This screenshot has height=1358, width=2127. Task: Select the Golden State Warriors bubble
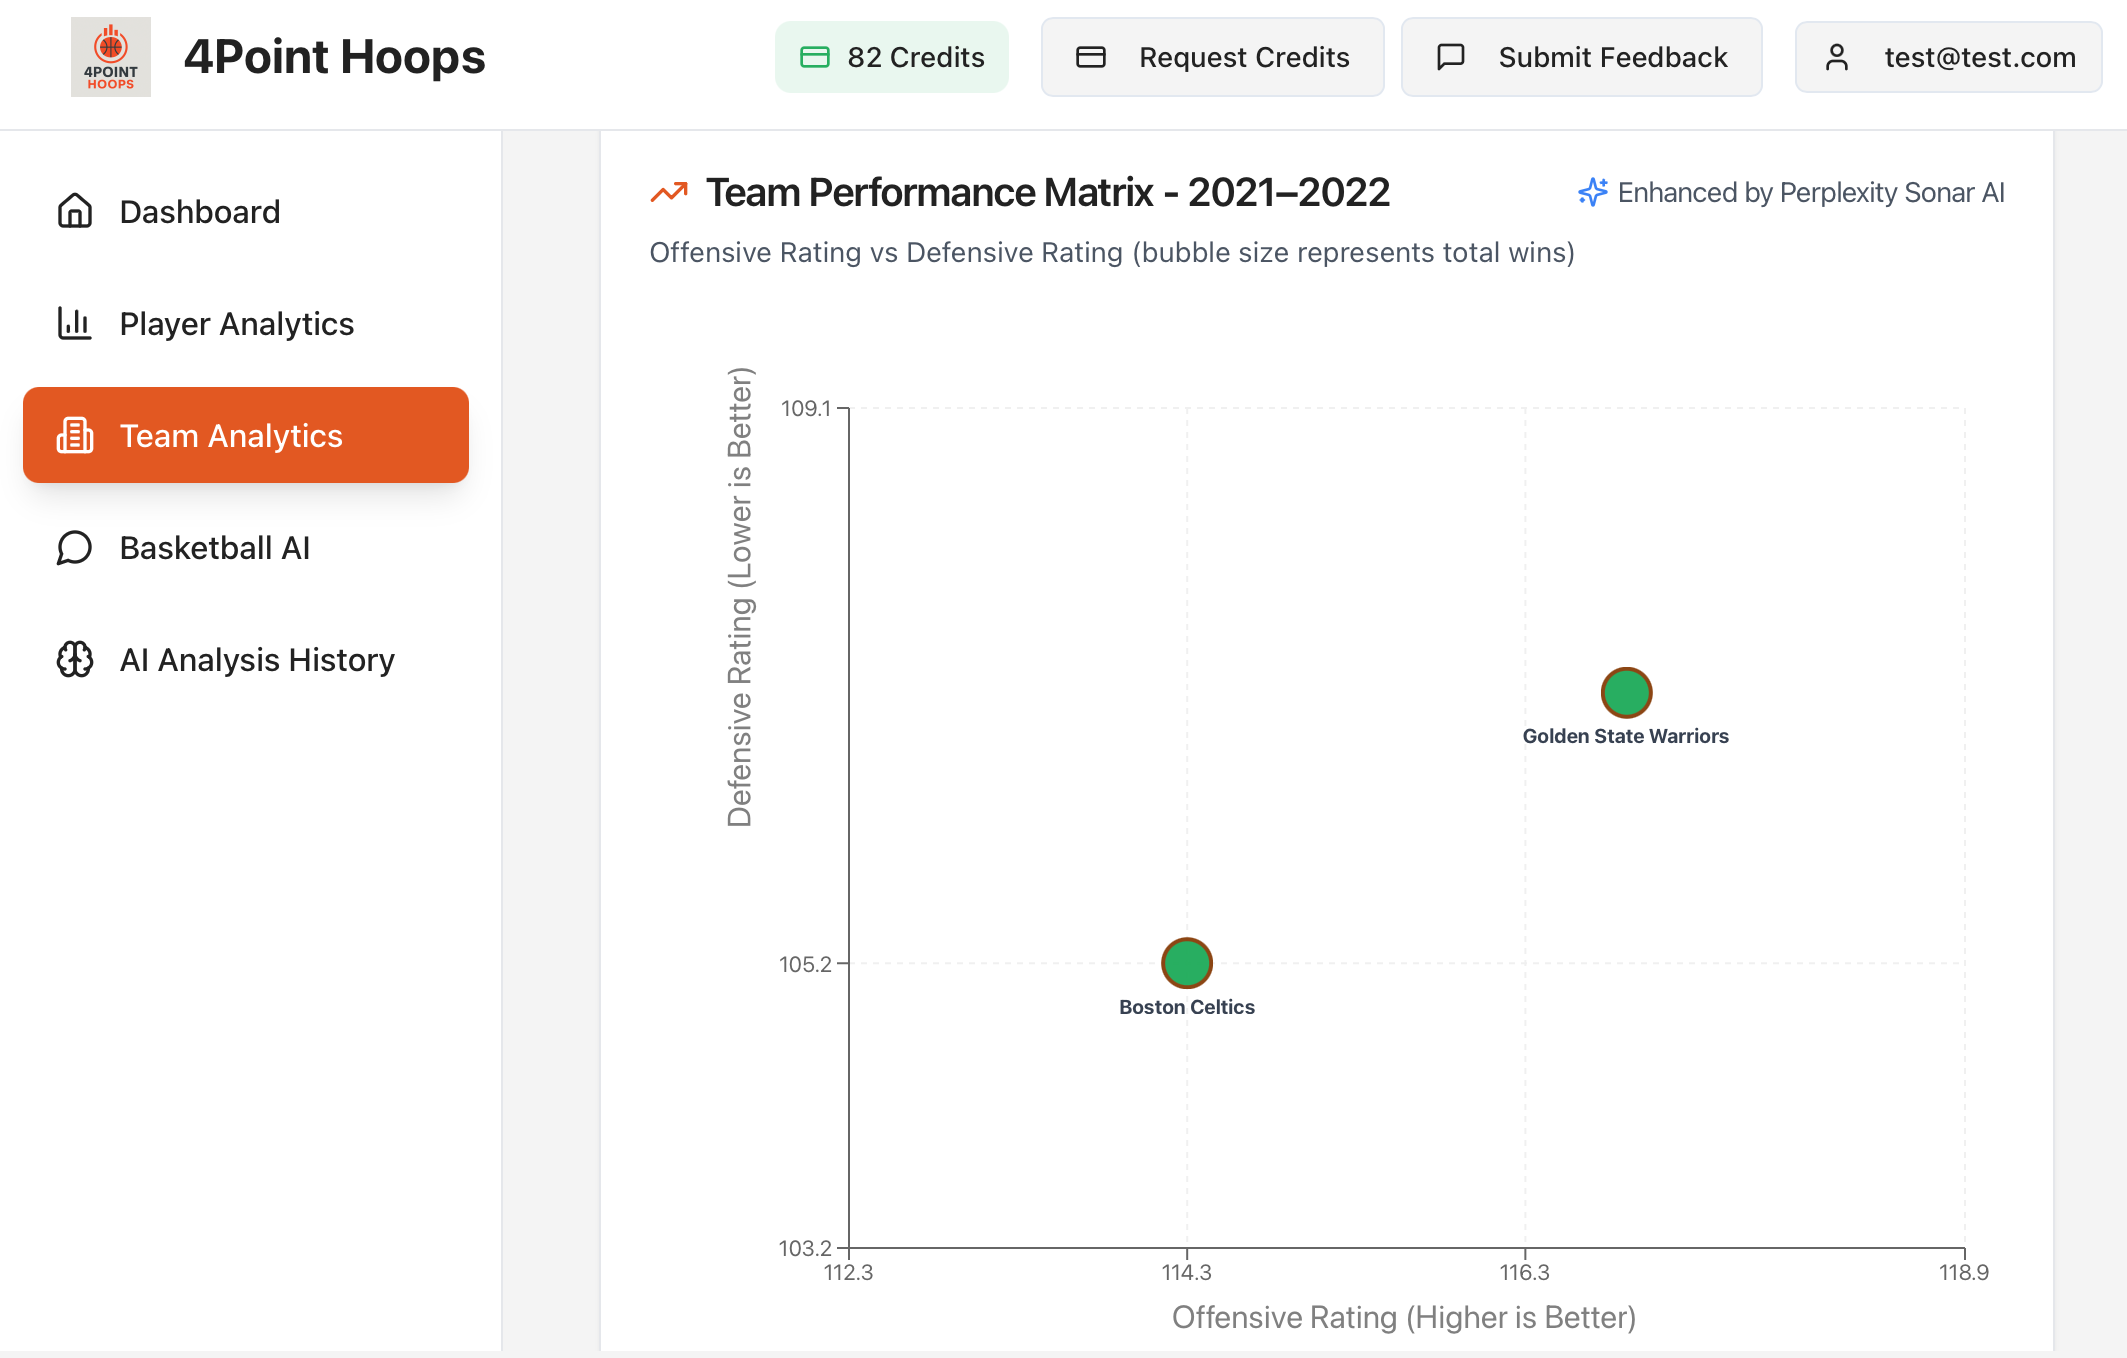pyautogui.click(x=1626, y=692)
